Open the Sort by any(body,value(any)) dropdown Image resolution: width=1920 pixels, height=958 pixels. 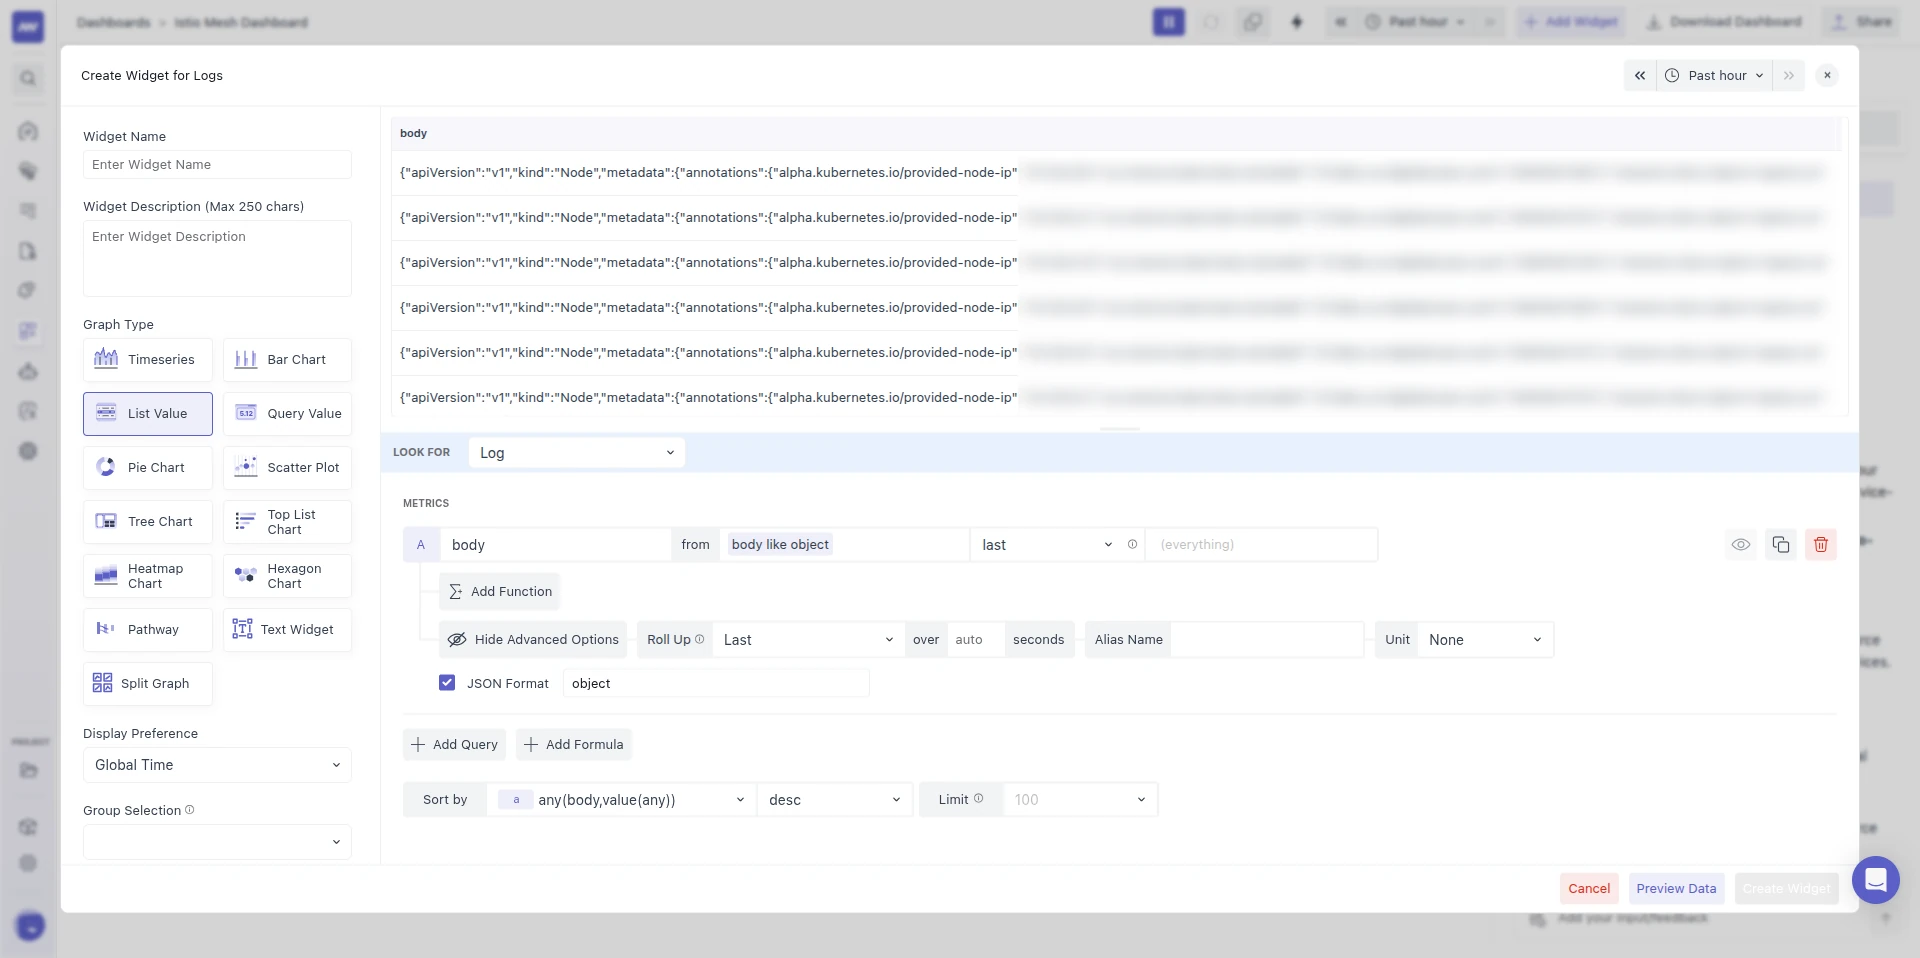[x=621, y=800]
